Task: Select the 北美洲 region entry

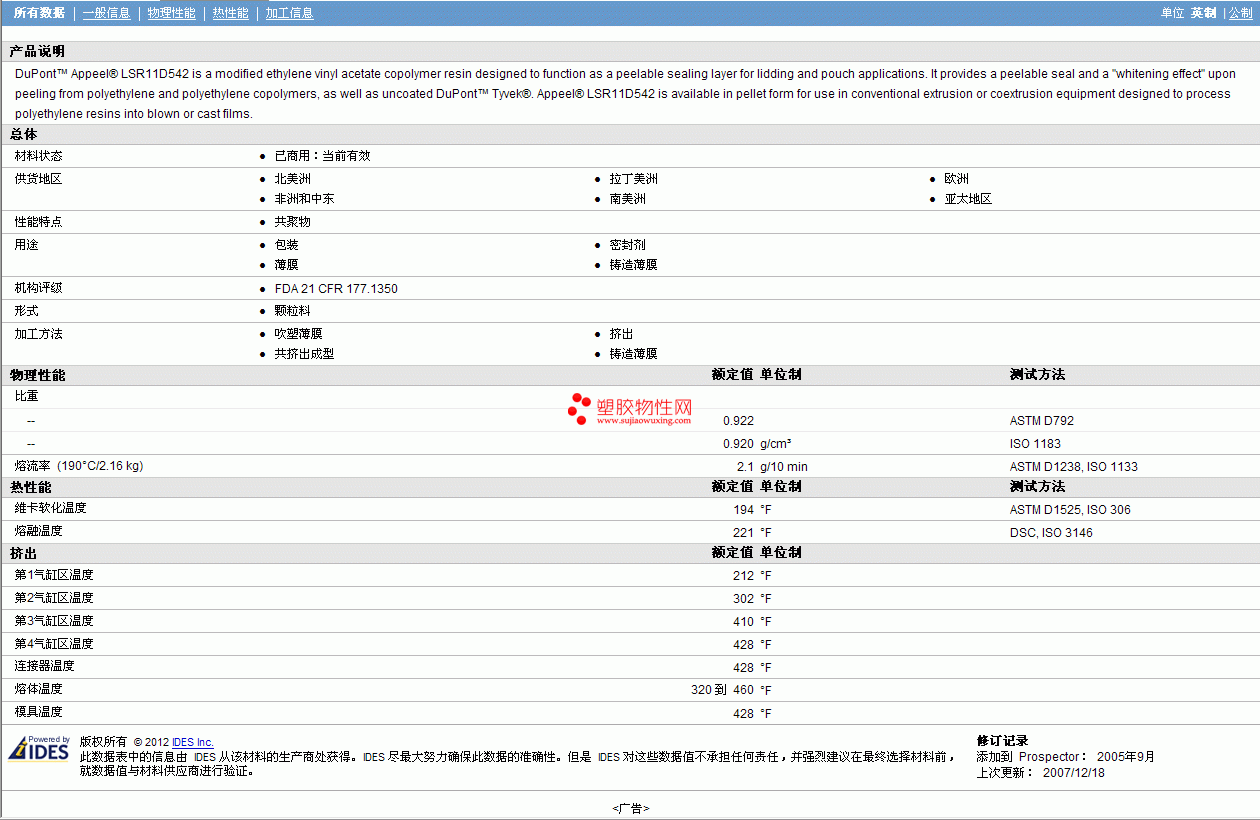Action: tap(292, 179)
